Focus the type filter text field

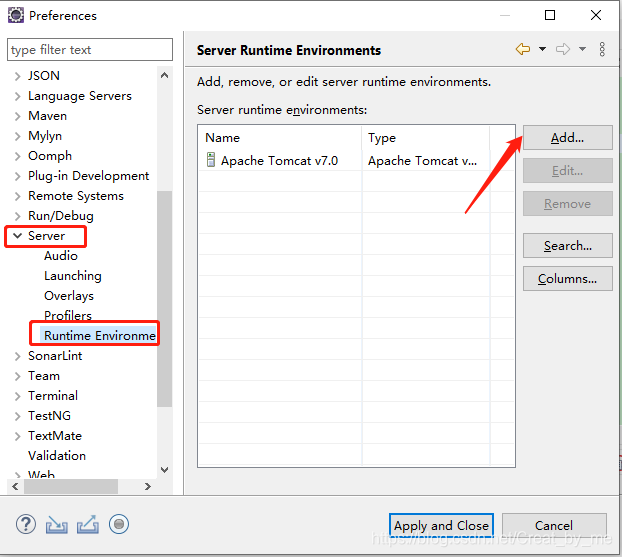pyautogui.click(x=90, y=50)
